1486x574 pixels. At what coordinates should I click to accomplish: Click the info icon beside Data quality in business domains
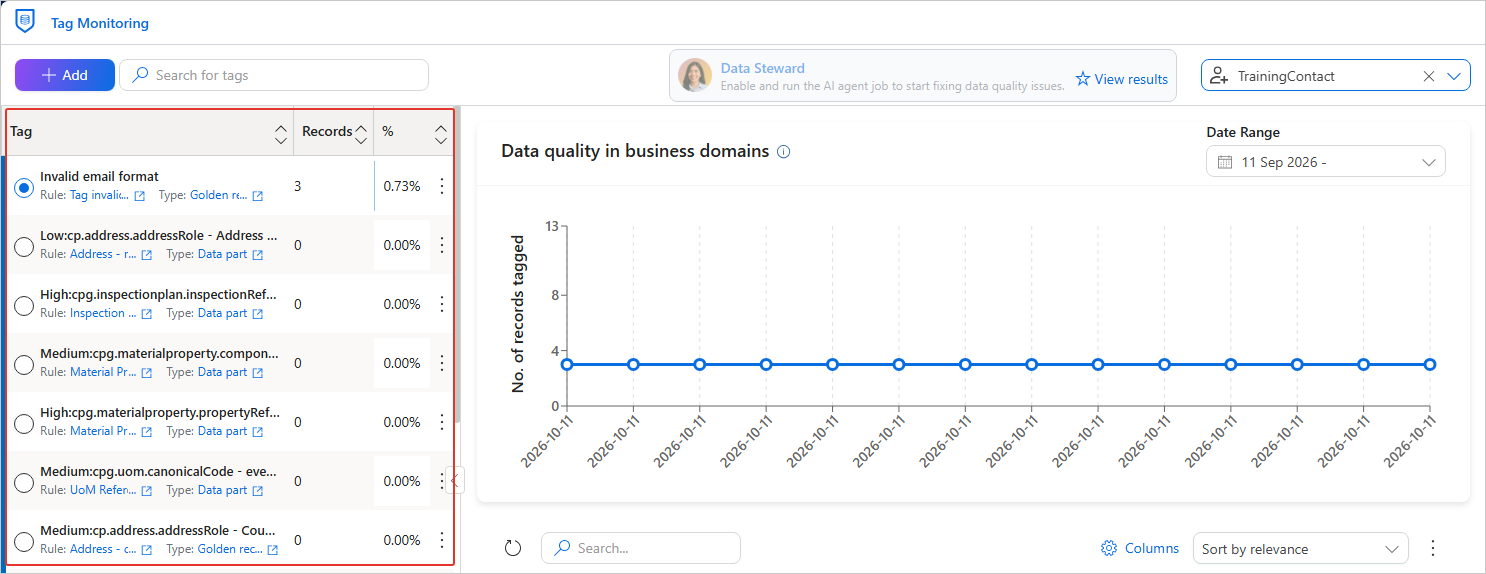pyautogui.click(x=784, y=152)
